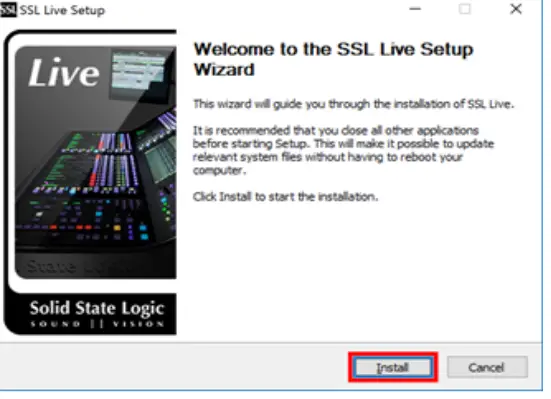The width and height of the screenshot is (551, 399).
Task: Select the 'Welcome to the SSL Live Setup Wizard' heading
Action: [333, 59]
